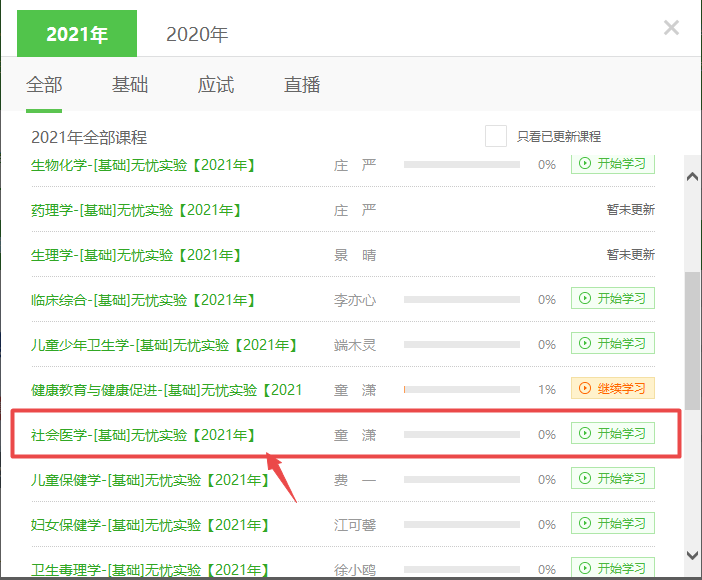Click progress bar of 健康教育与健康促进 course

pyautogui.click(x=461, y=390)
